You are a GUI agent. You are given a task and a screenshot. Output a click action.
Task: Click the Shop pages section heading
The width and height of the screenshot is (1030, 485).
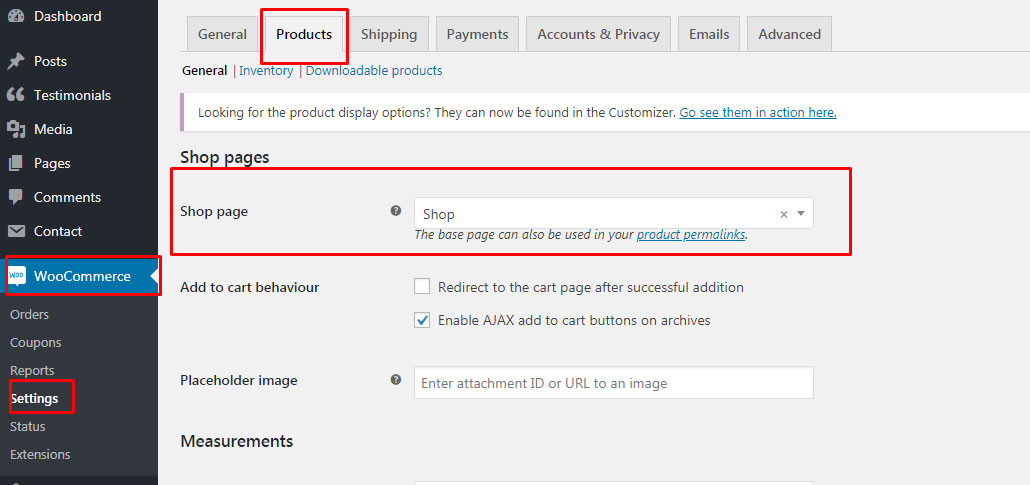(x=225, y=158)
